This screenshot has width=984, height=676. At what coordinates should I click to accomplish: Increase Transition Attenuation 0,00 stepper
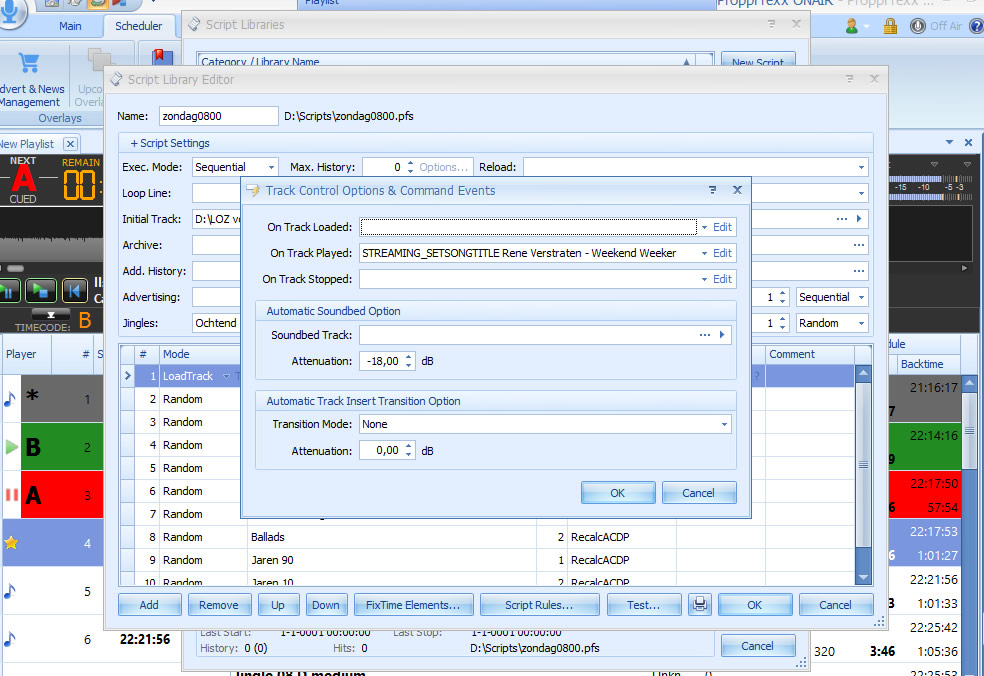[409, 446]
